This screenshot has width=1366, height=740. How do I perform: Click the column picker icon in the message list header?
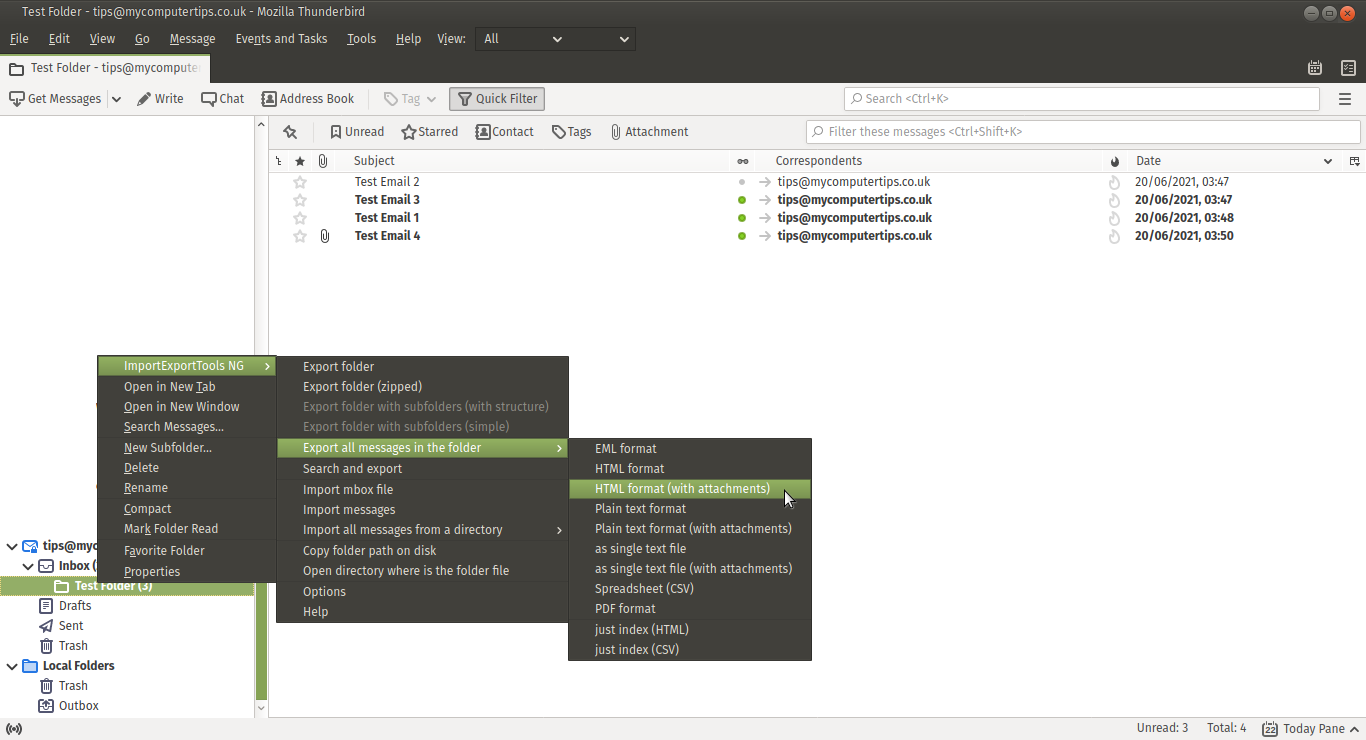click(1355, 161)
